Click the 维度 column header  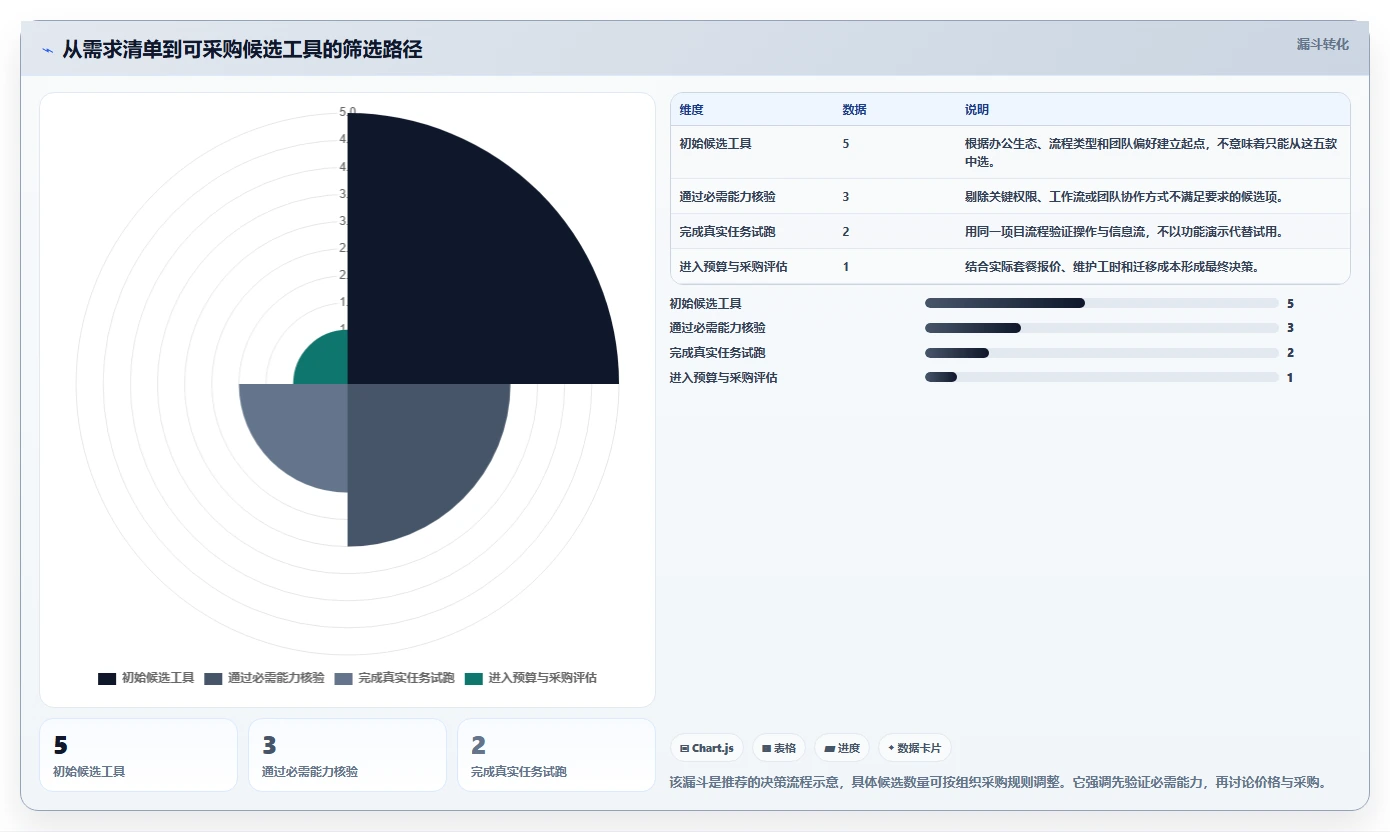click(692, 110)
